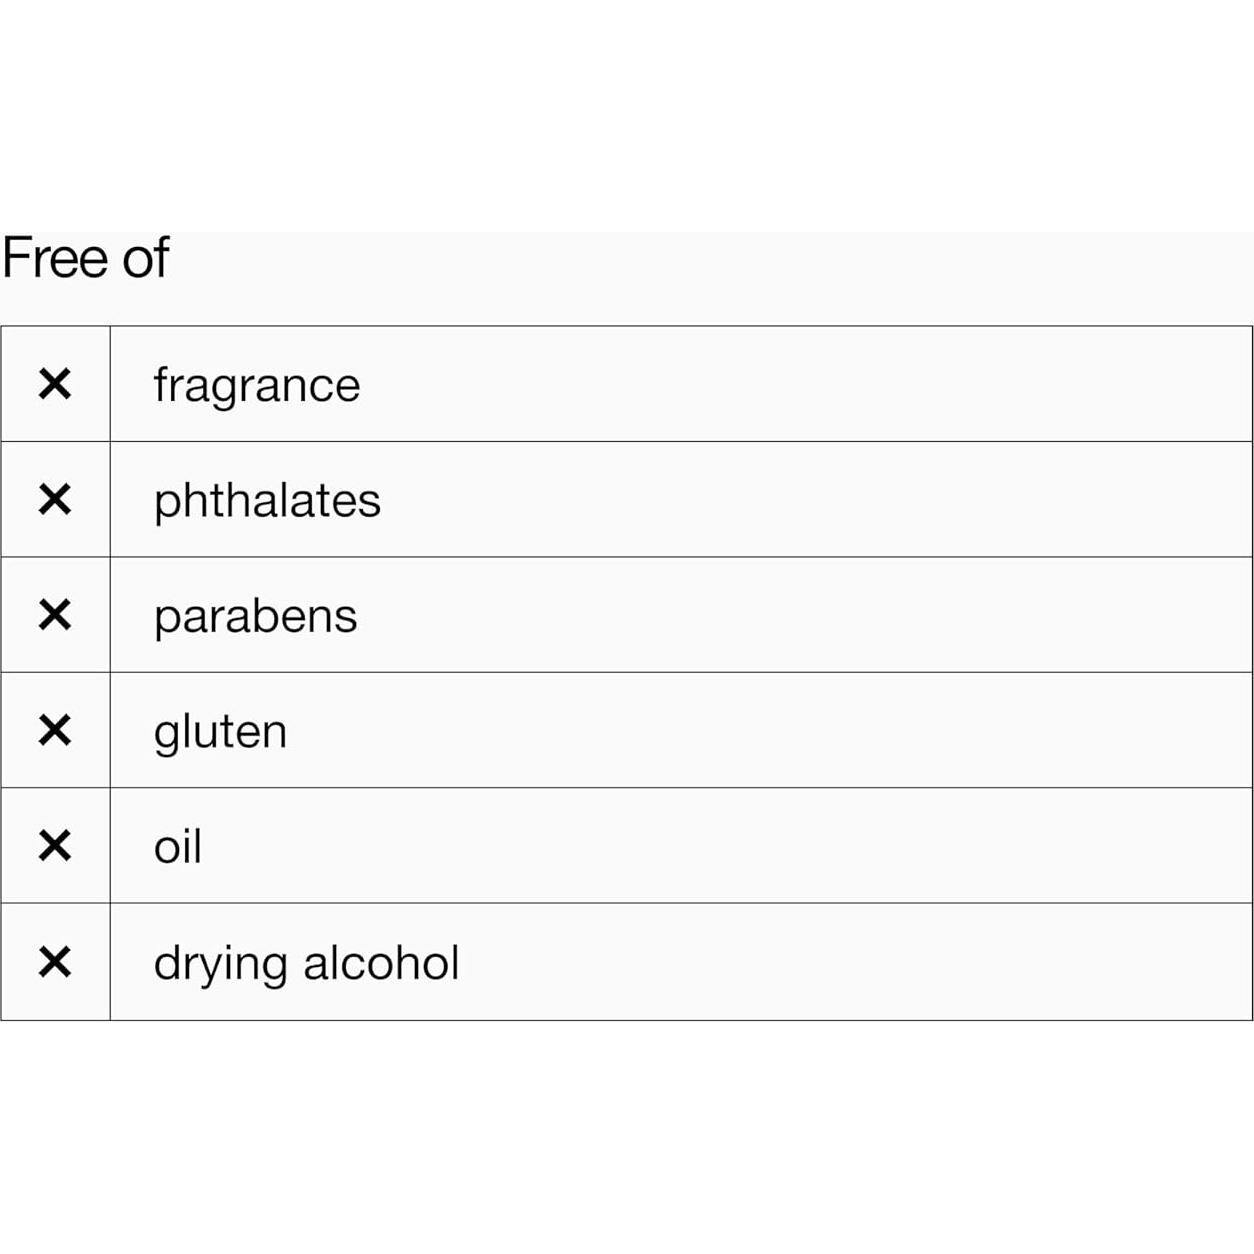1254x1254 pixels.
Task: Select the 'parabens' text label
Action: pyautogui.click(x=255, y=617)
